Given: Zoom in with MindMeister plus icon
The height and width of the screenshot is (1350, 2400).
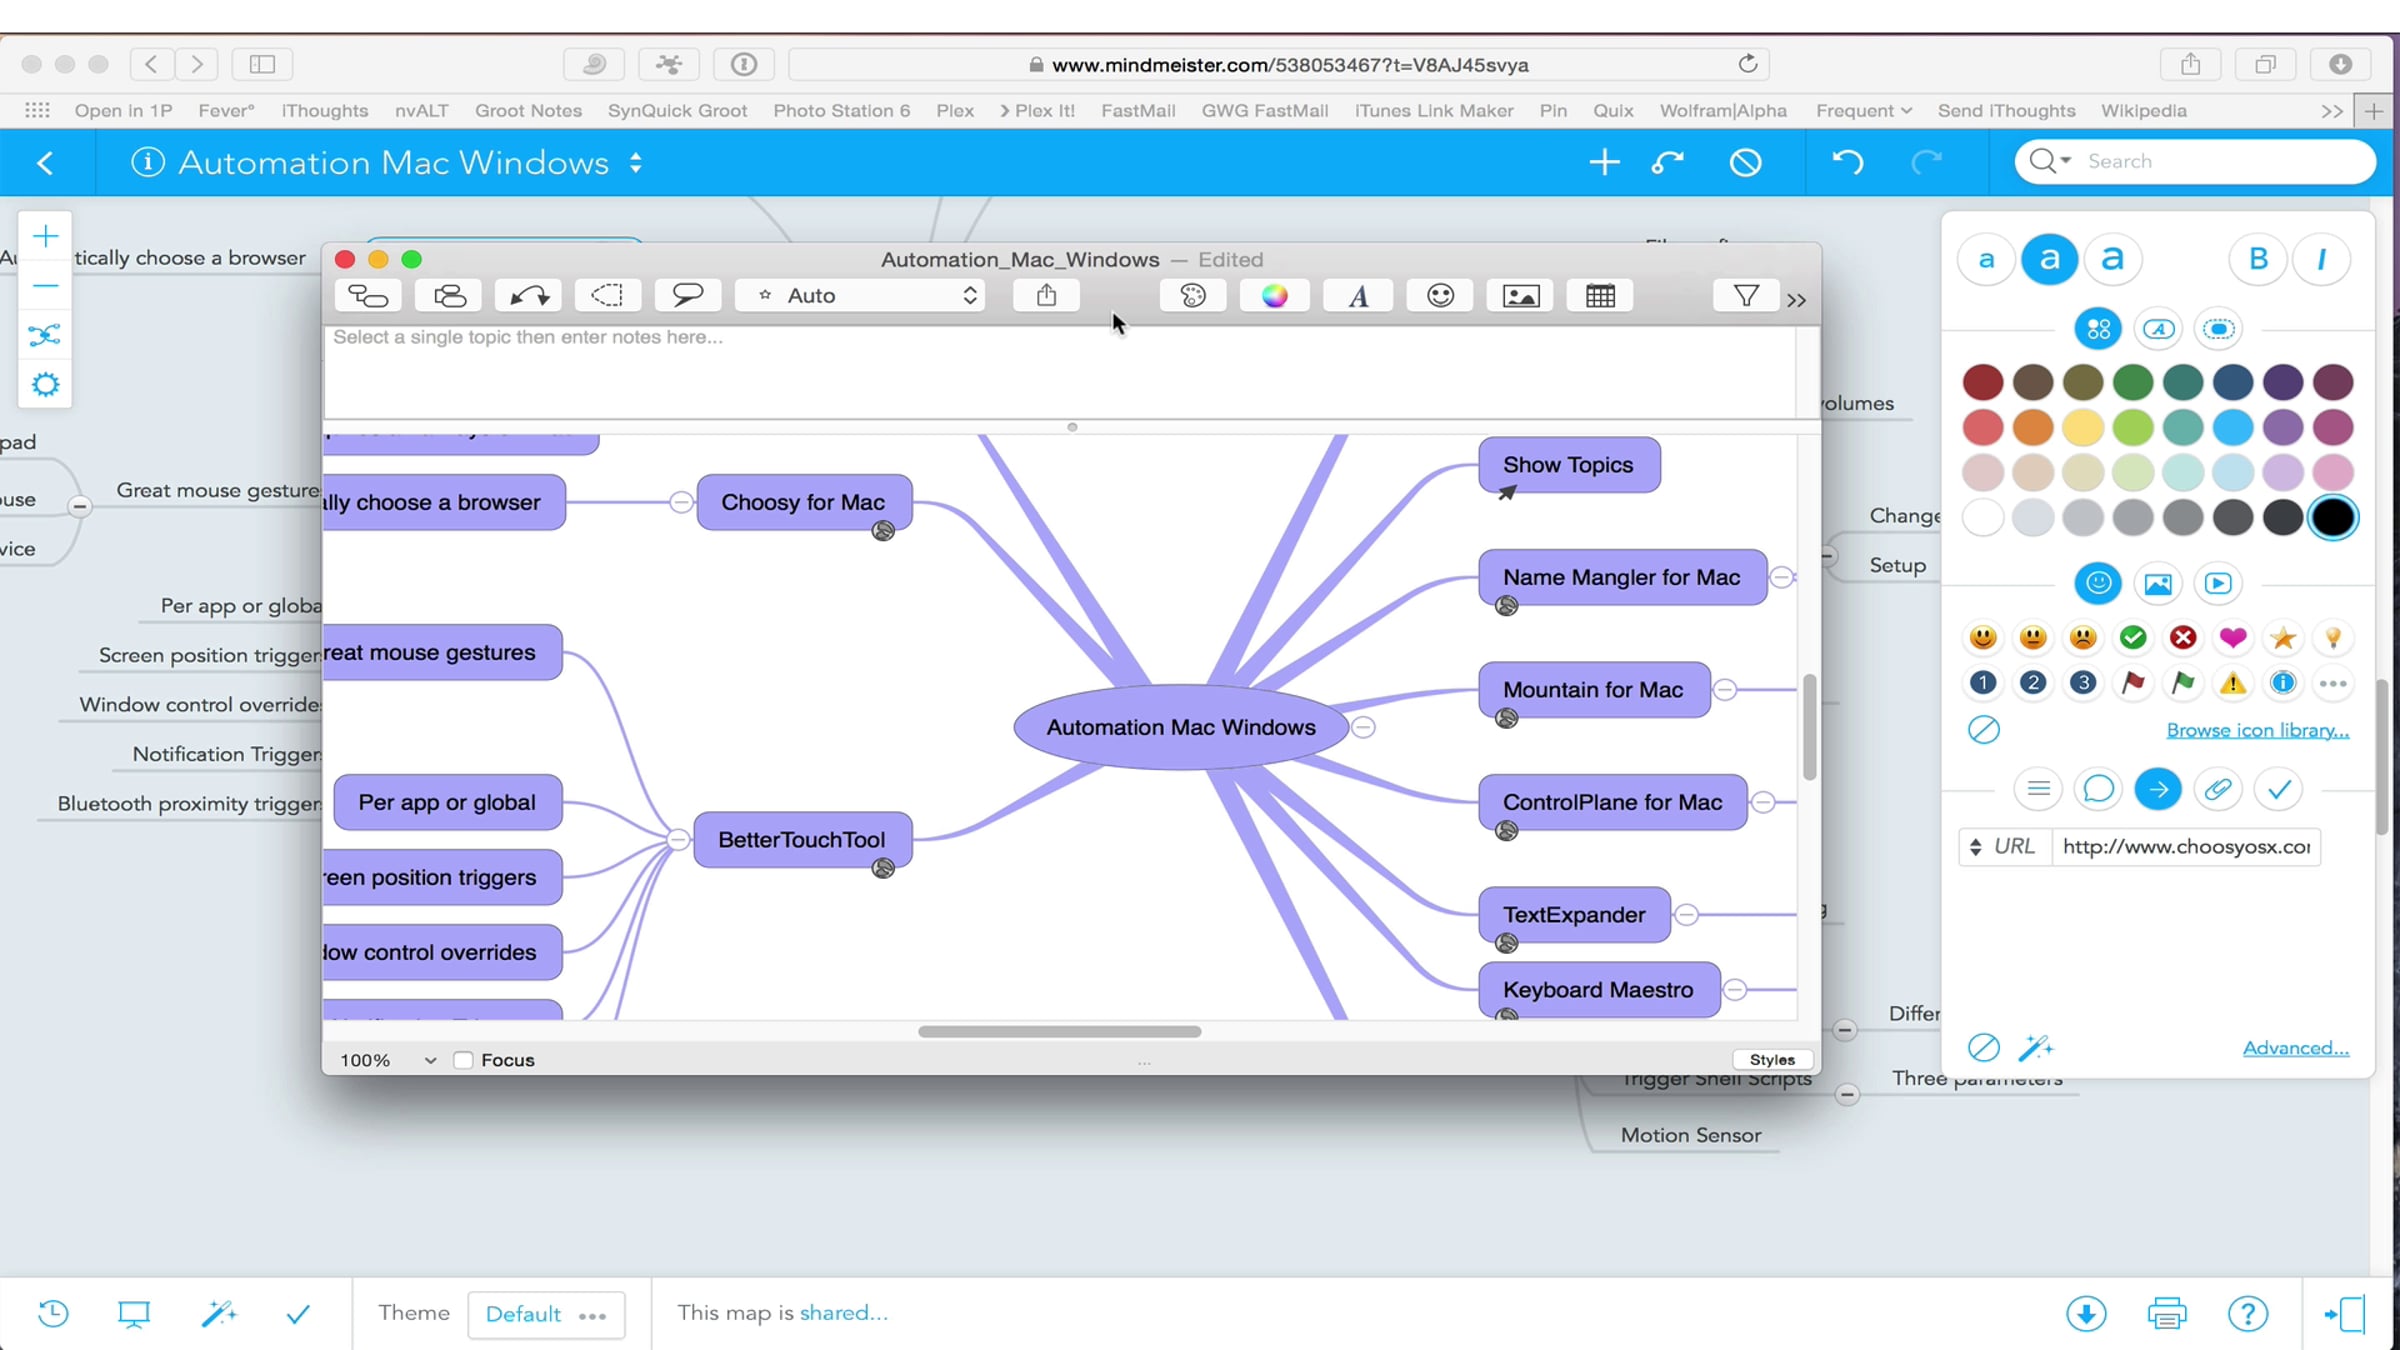Looking at the screenshot, I should coord(45,236).
